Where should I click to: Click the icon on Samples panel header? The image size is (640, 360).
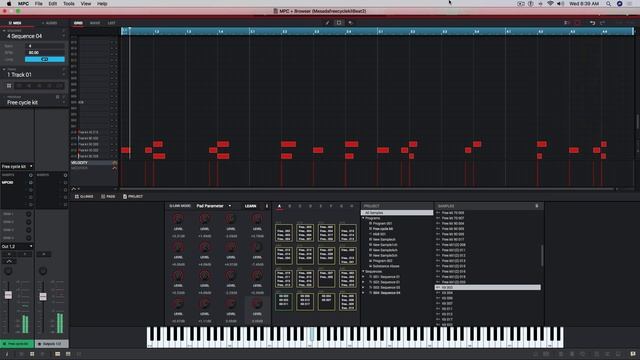[537, 206]
